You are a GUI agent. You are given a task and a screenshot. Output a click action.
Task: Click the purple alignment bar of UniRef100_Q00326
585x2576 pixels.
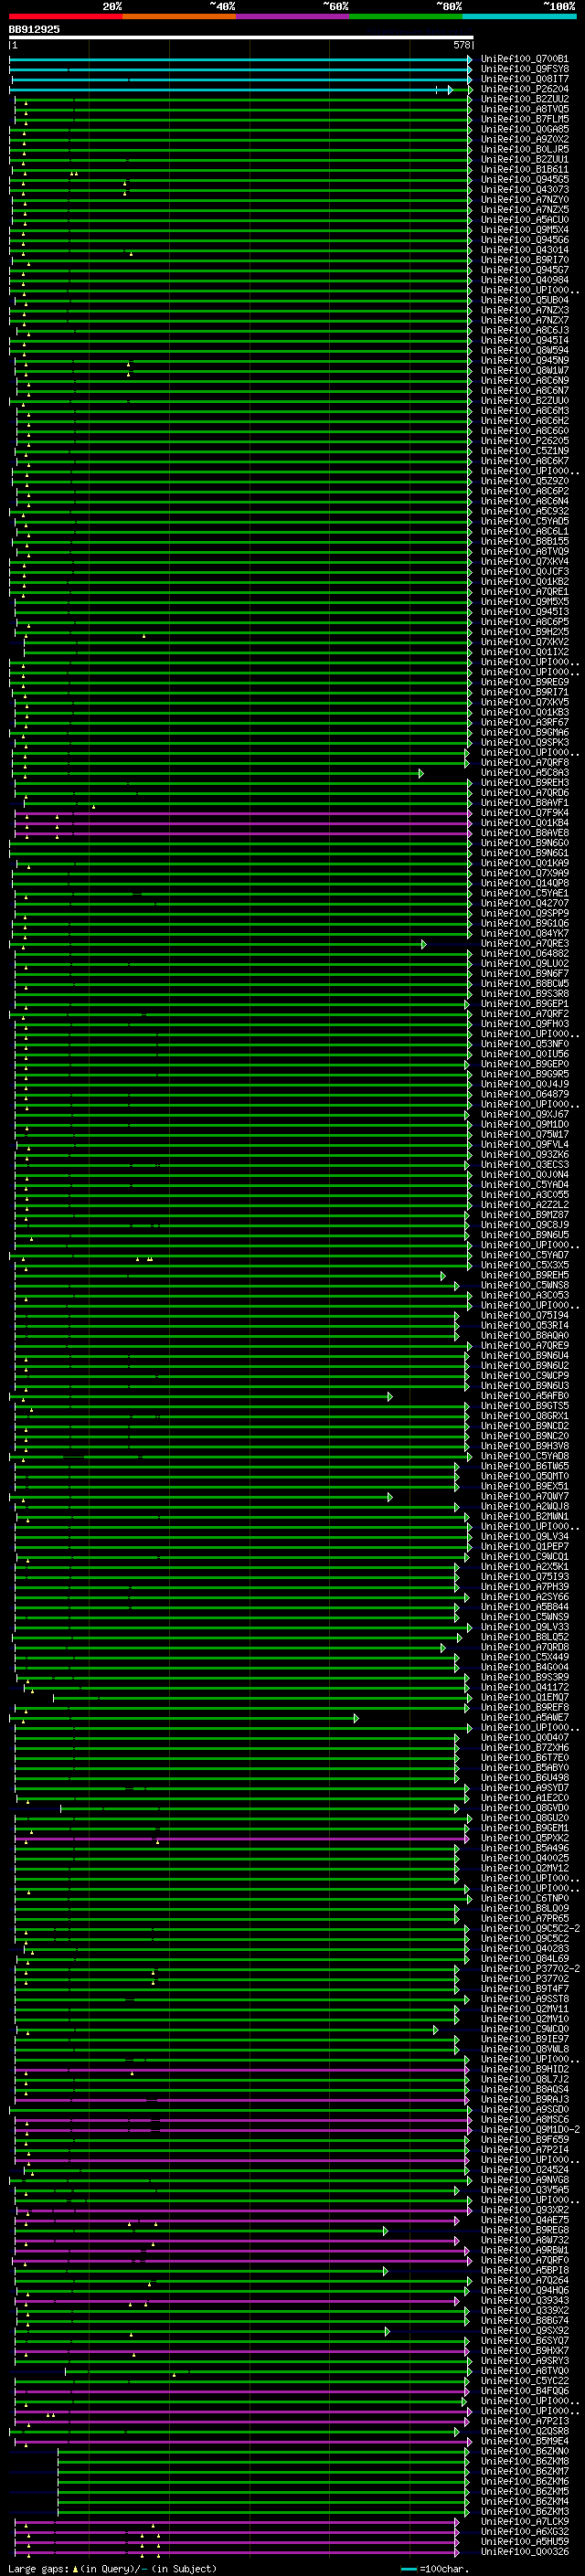coord(236,2554)
